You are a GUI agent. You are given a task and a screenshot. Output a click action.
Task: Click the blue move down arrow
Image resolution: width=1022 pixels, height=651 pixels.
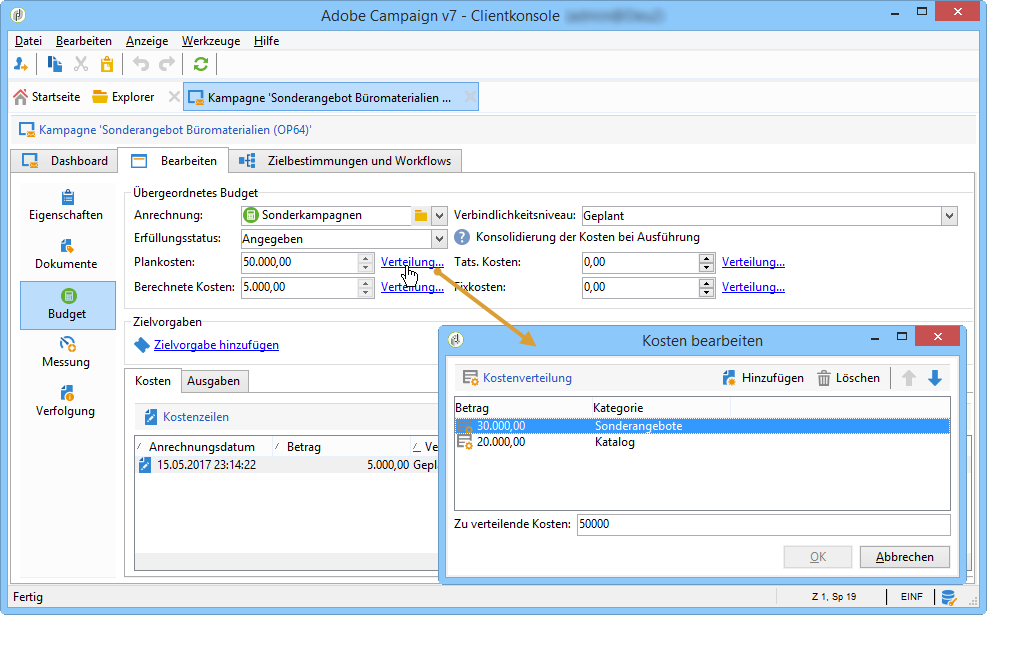click(x=935, y=378)
